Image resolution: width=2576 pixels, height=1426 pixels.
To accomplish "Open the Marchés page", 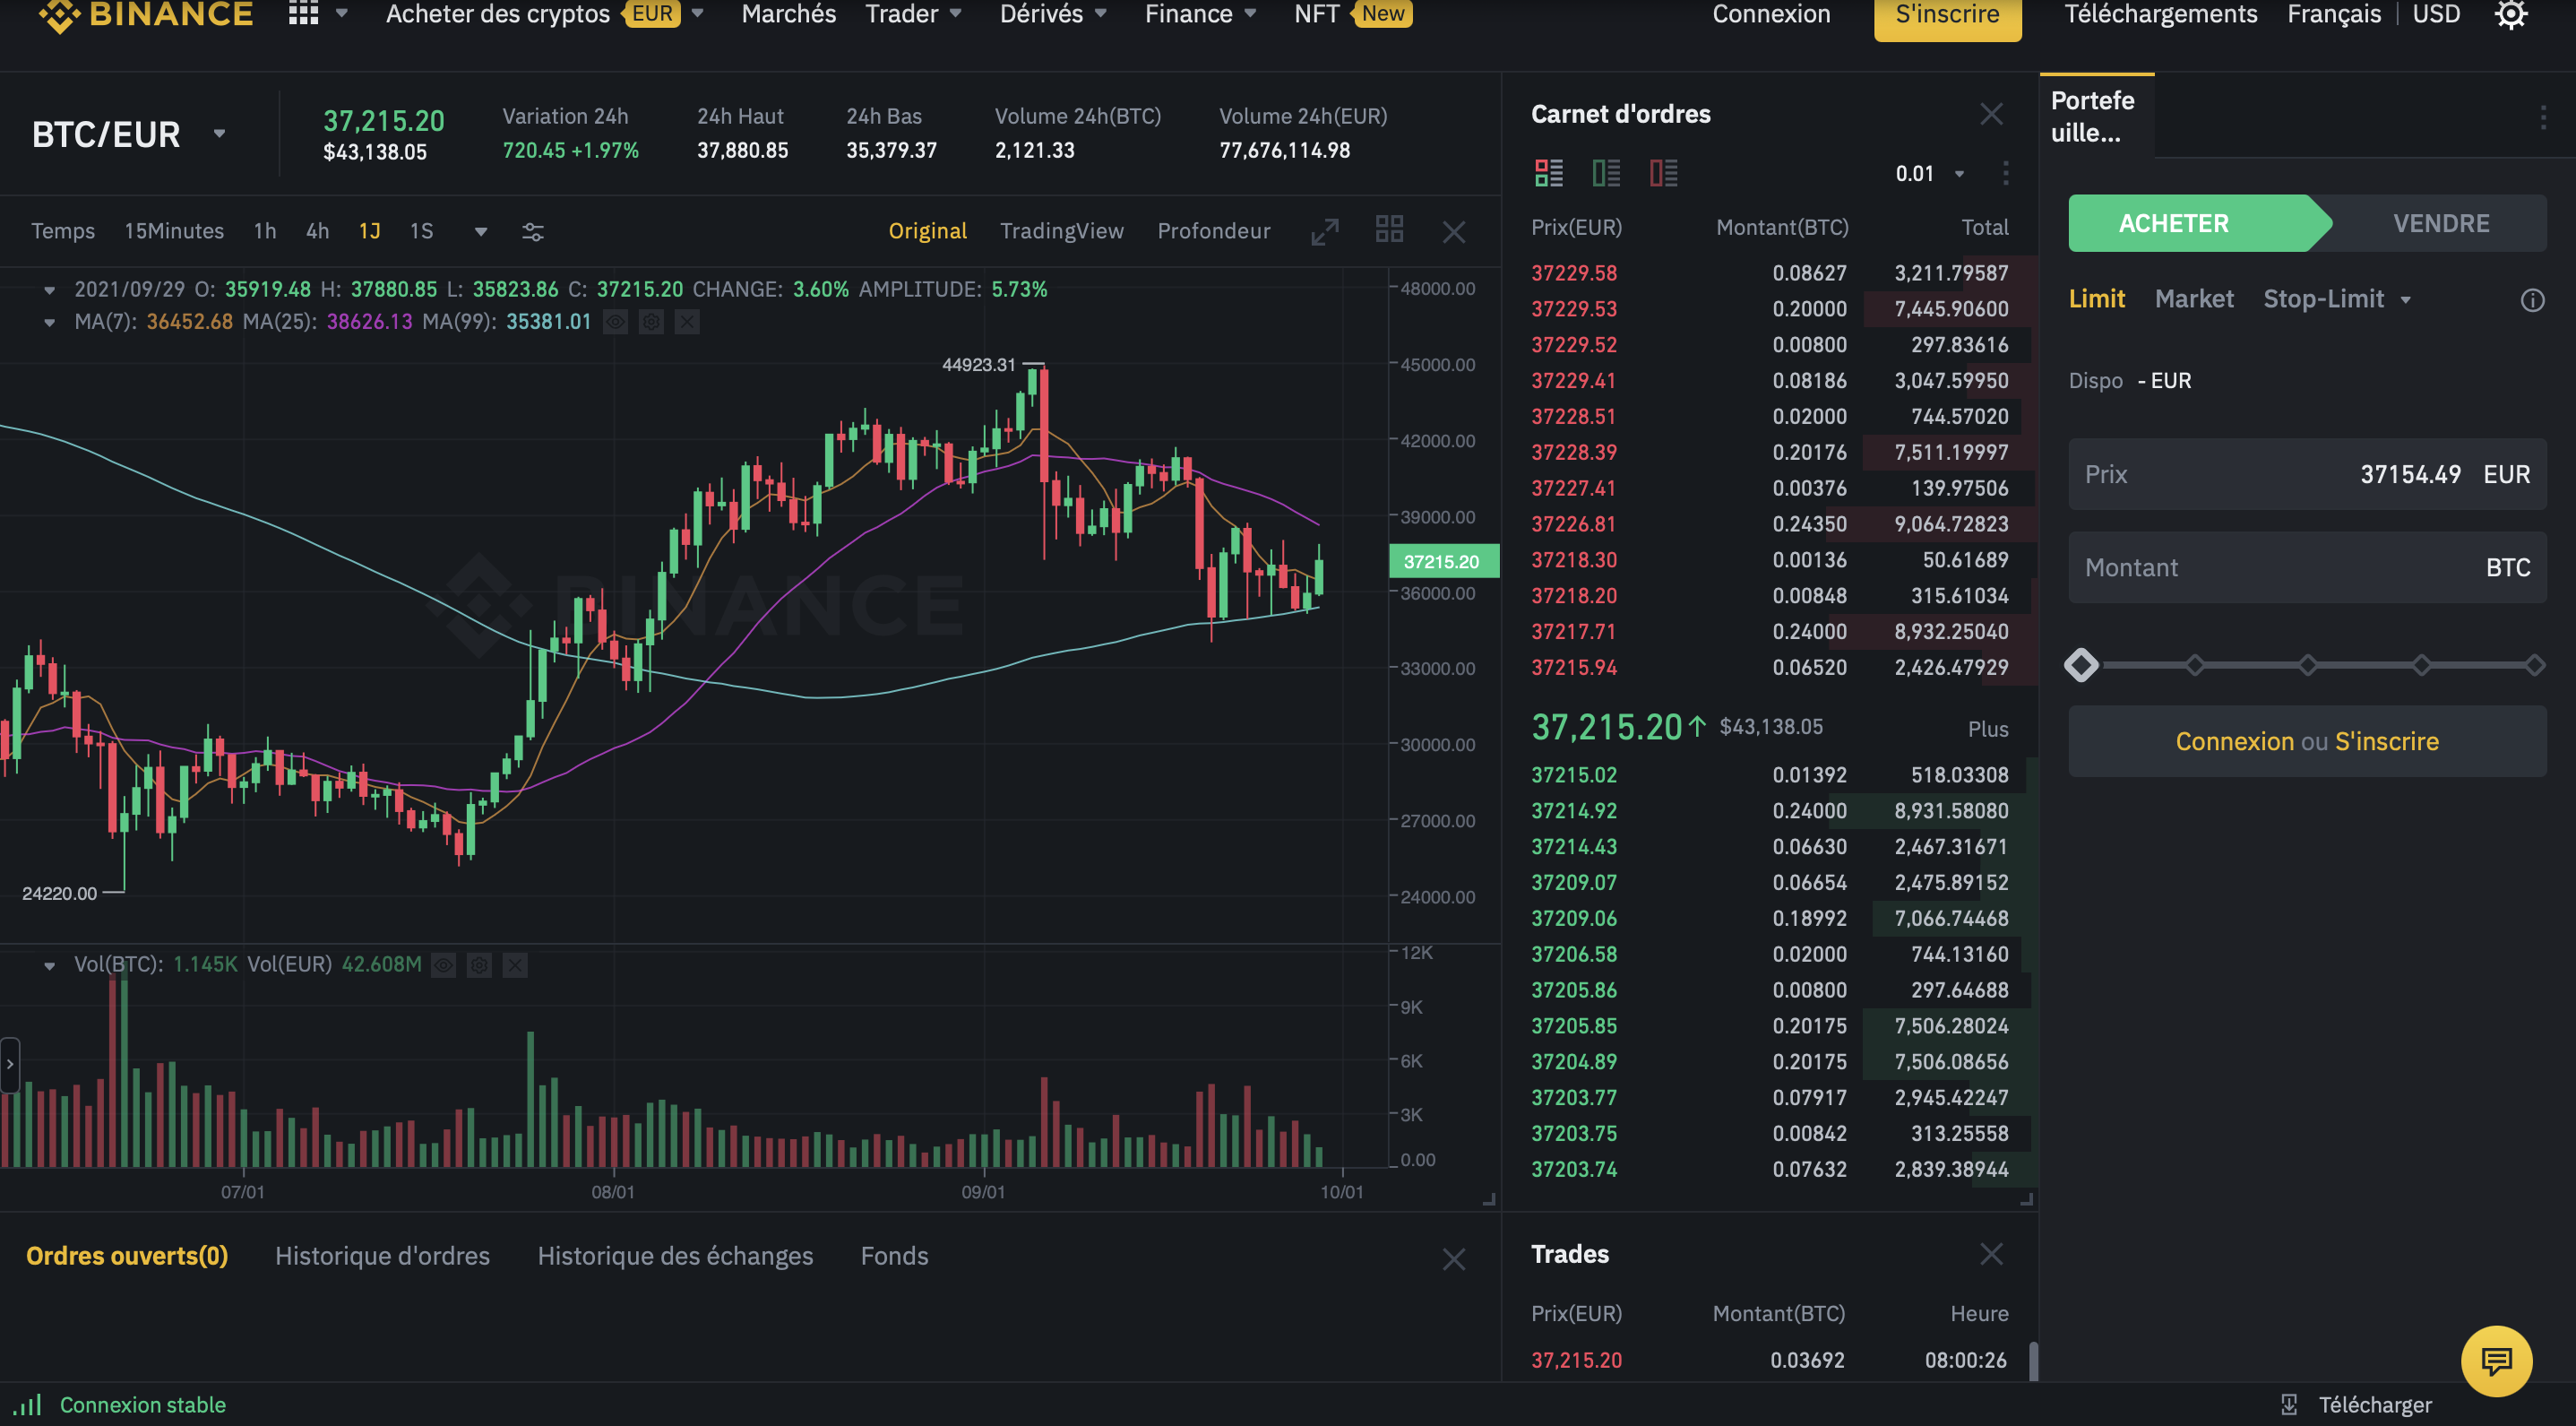I will (788, 14).
